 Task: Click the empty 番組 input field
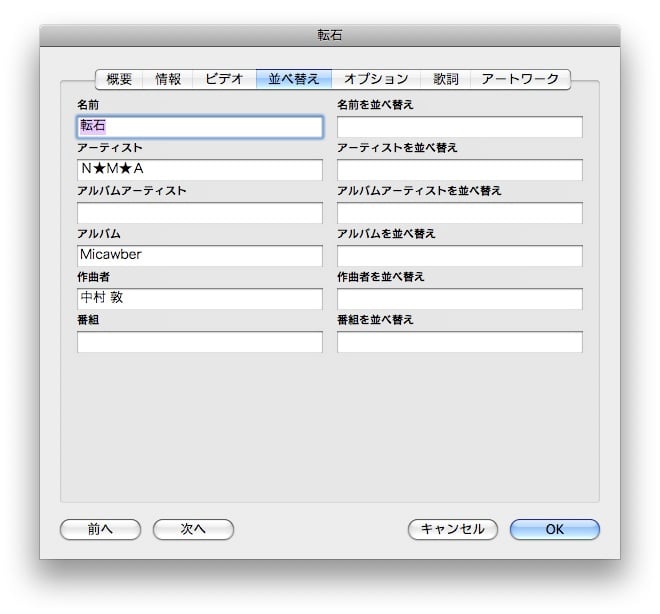click(x=200, y=342)
